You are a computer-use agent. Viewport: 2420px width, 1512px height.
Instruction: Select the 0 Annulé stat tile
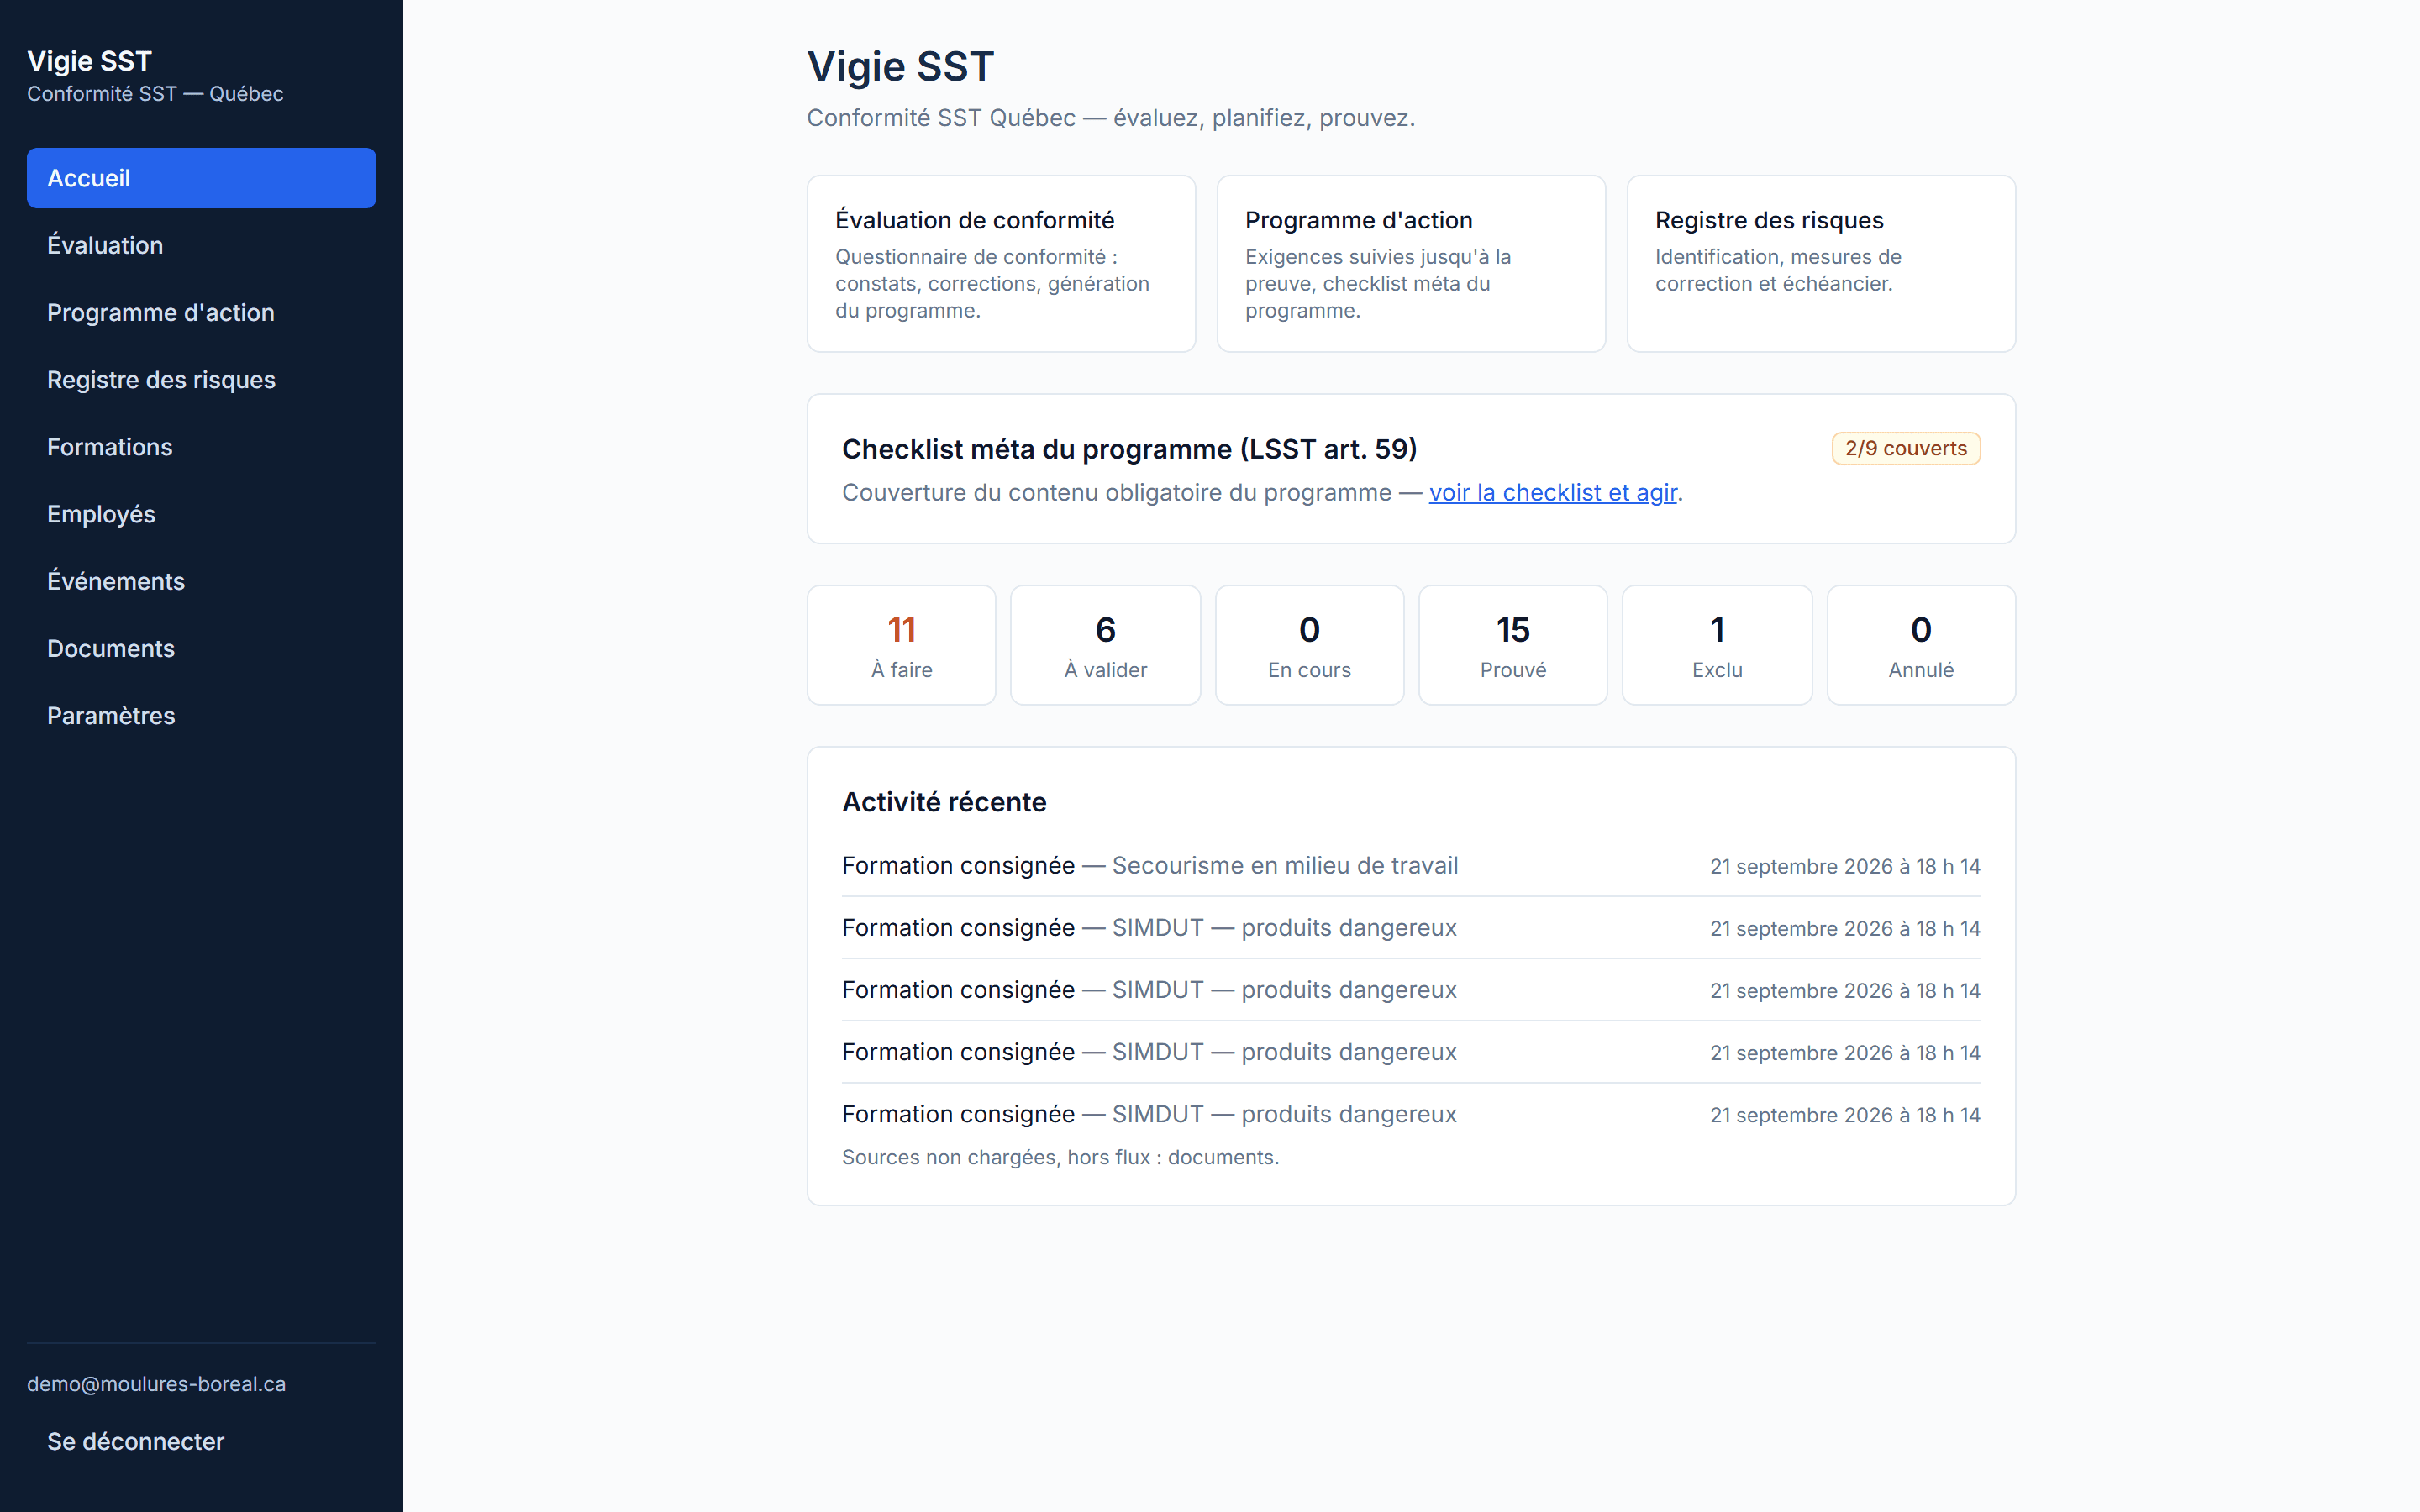pos(1921,645)
